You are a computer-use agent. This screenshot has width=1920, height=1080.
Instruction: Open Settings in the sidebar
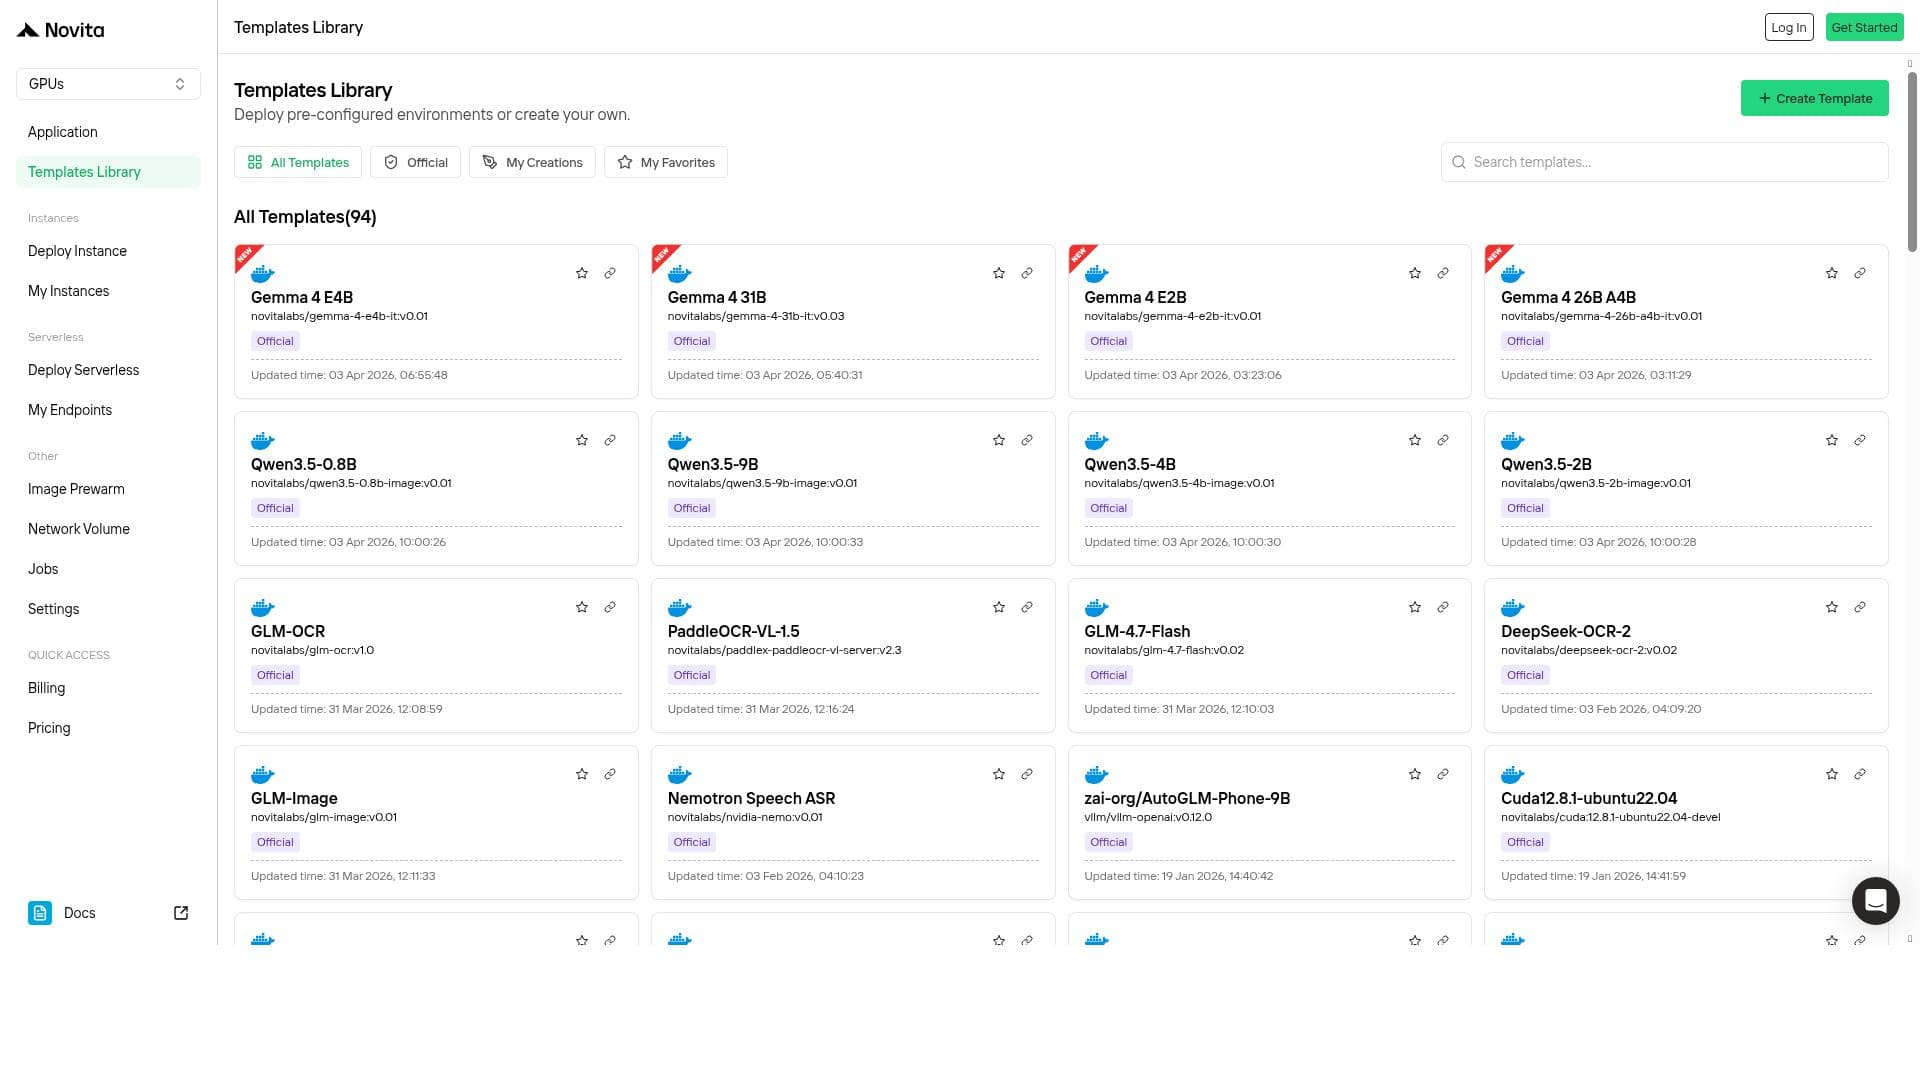(x=108, y=609)
